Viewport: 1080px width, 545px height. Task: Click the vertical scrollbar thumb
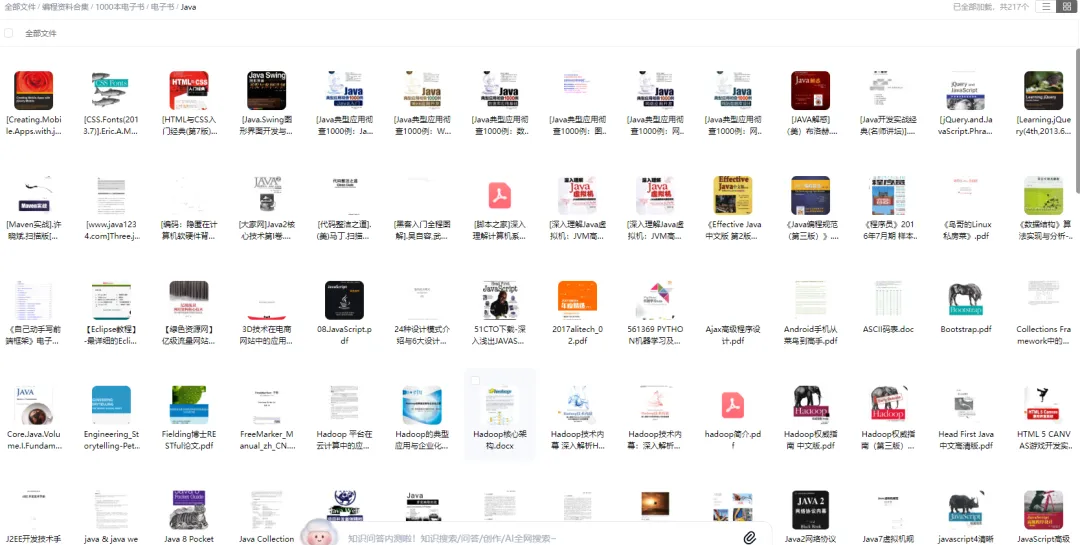pos(1077,121)
